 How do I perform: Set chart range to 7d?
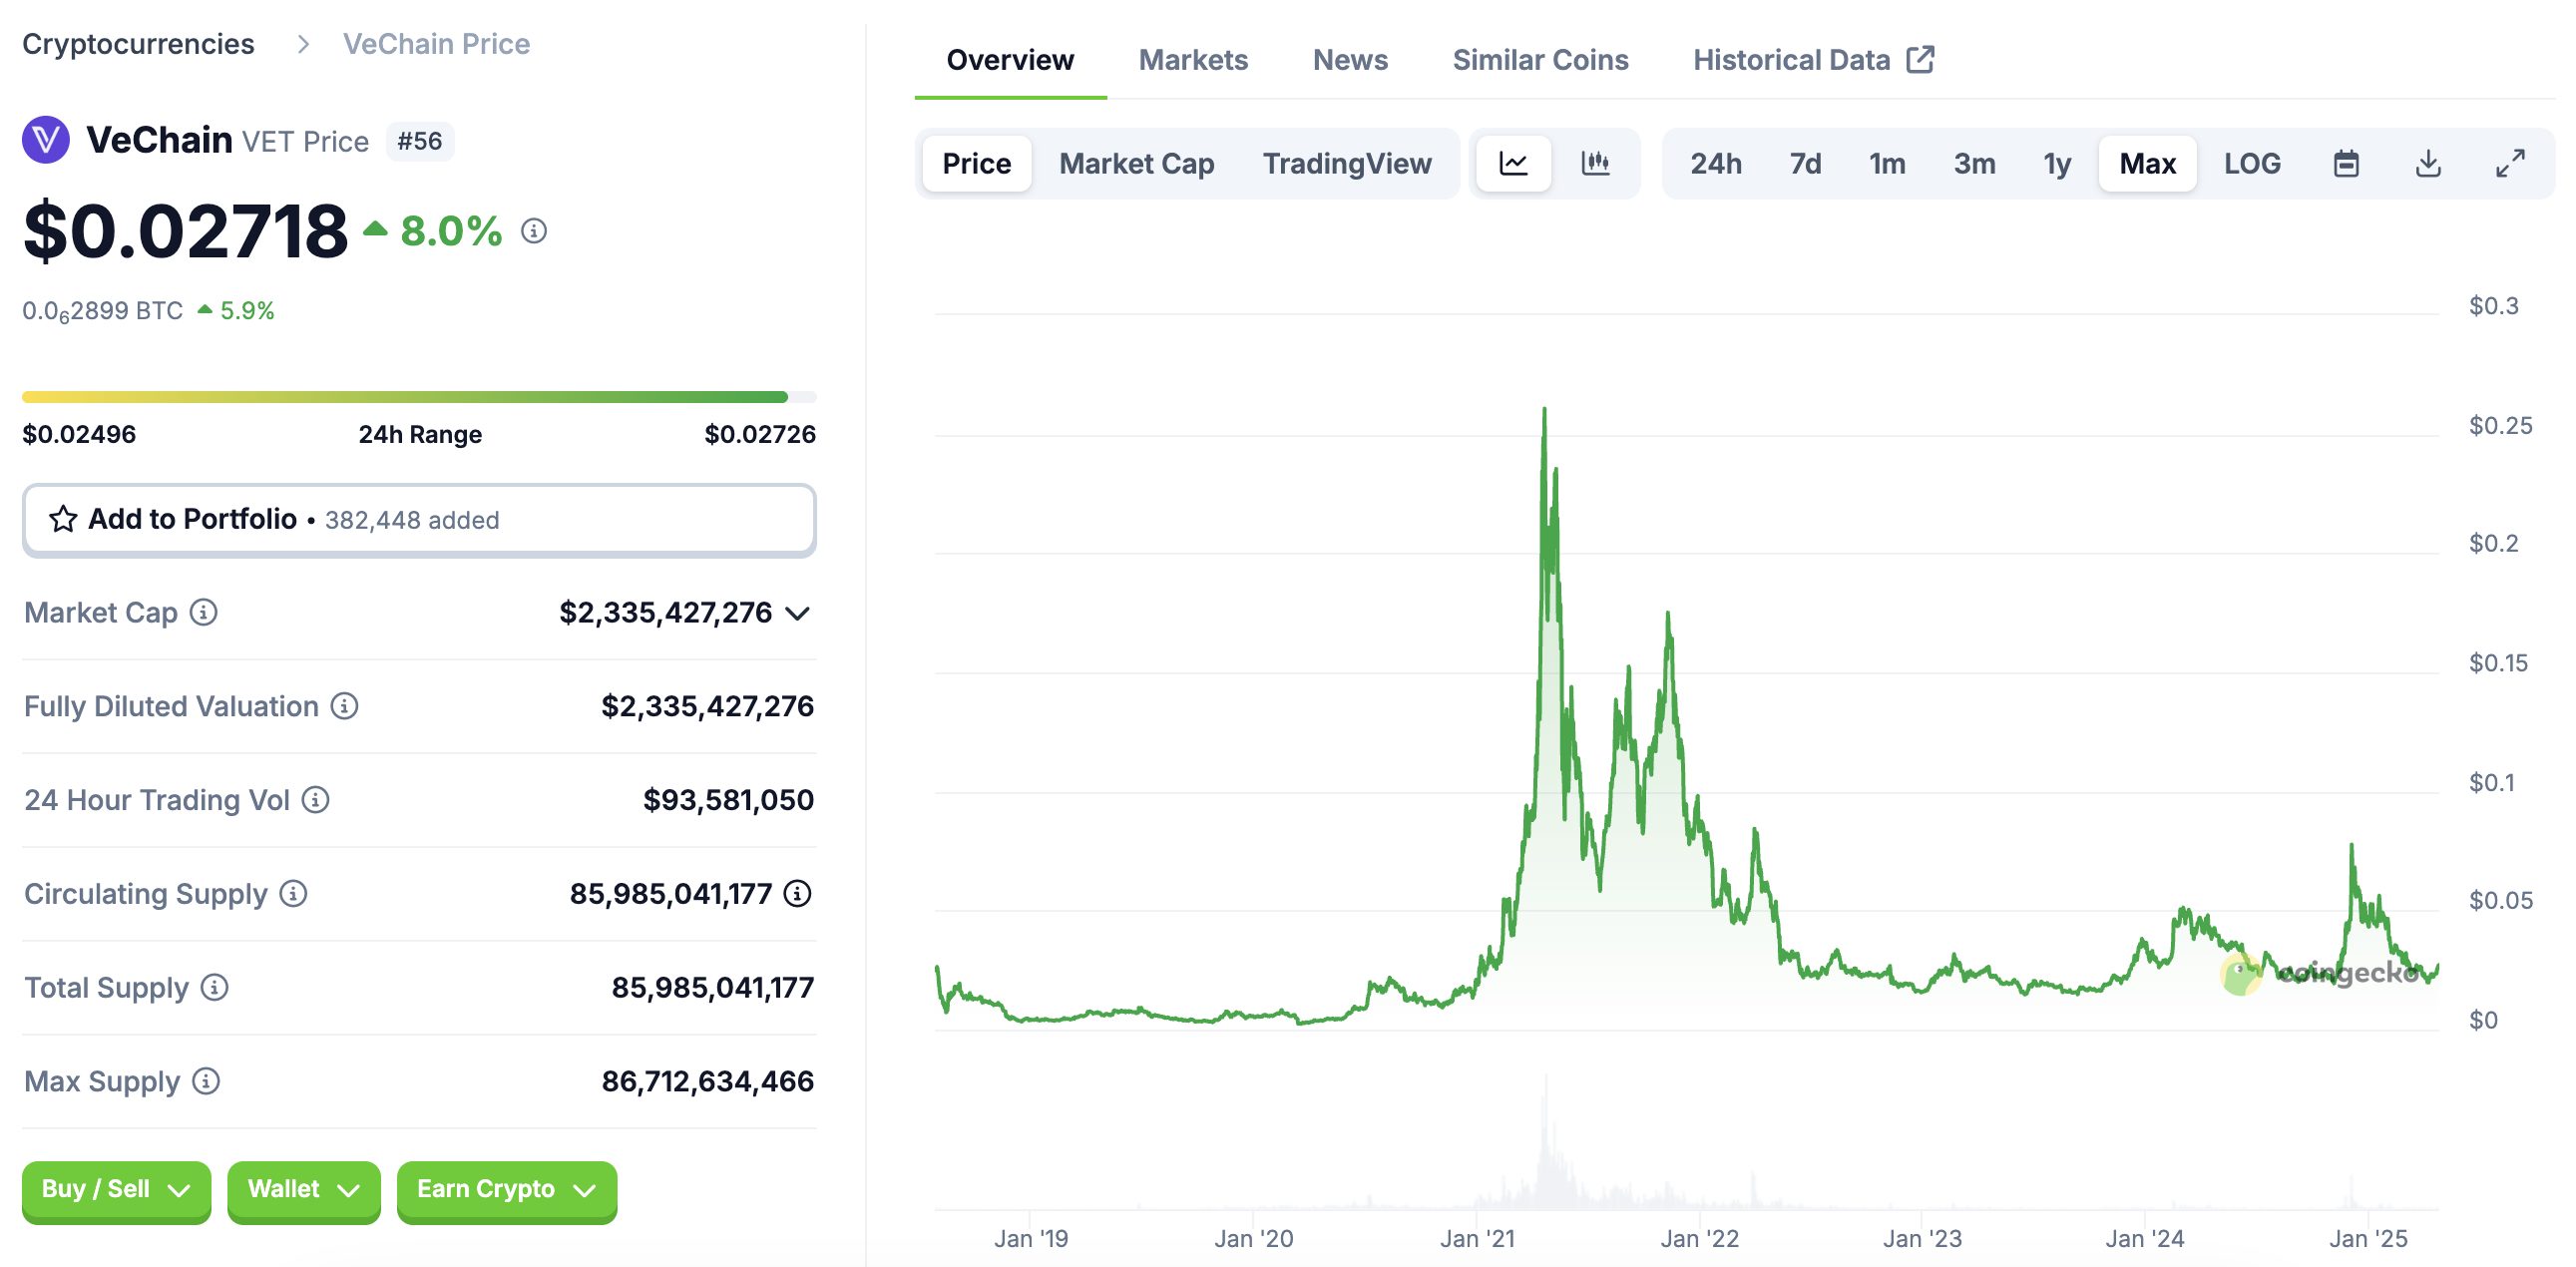point(1805,163)
